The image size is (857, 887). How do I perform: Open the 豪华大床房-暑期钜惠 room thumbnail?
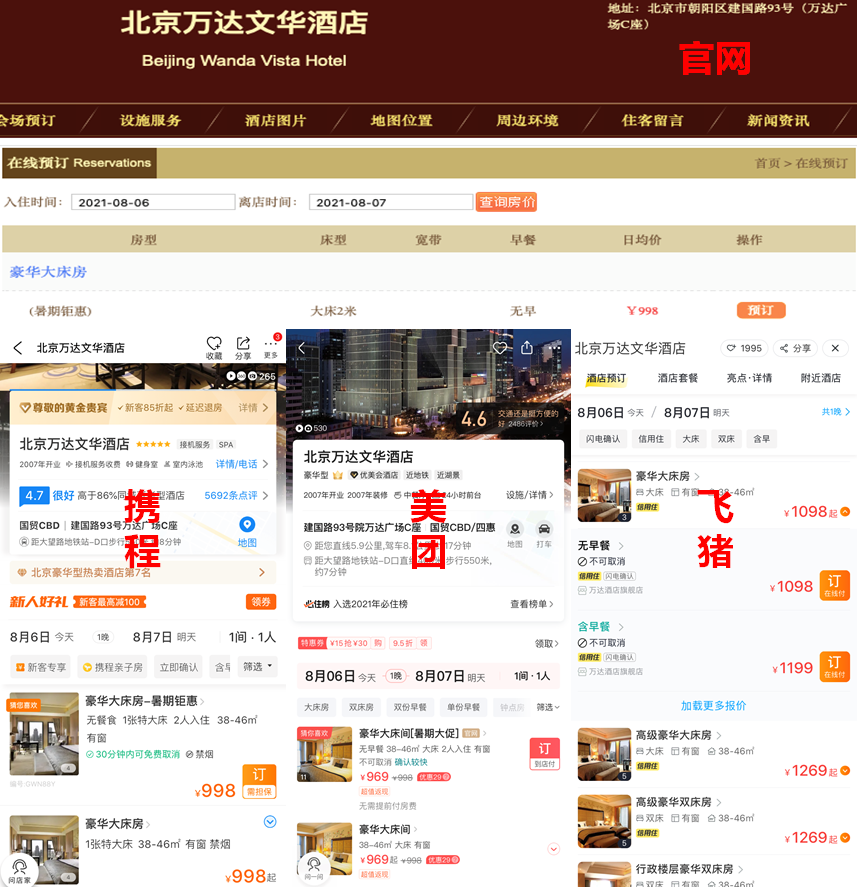point(44,734)
